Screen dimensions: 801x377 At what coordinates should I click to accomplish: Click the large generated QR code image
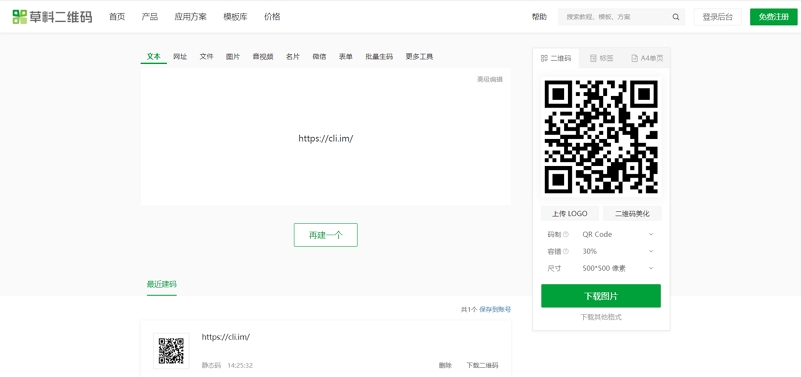click(601, 137)
